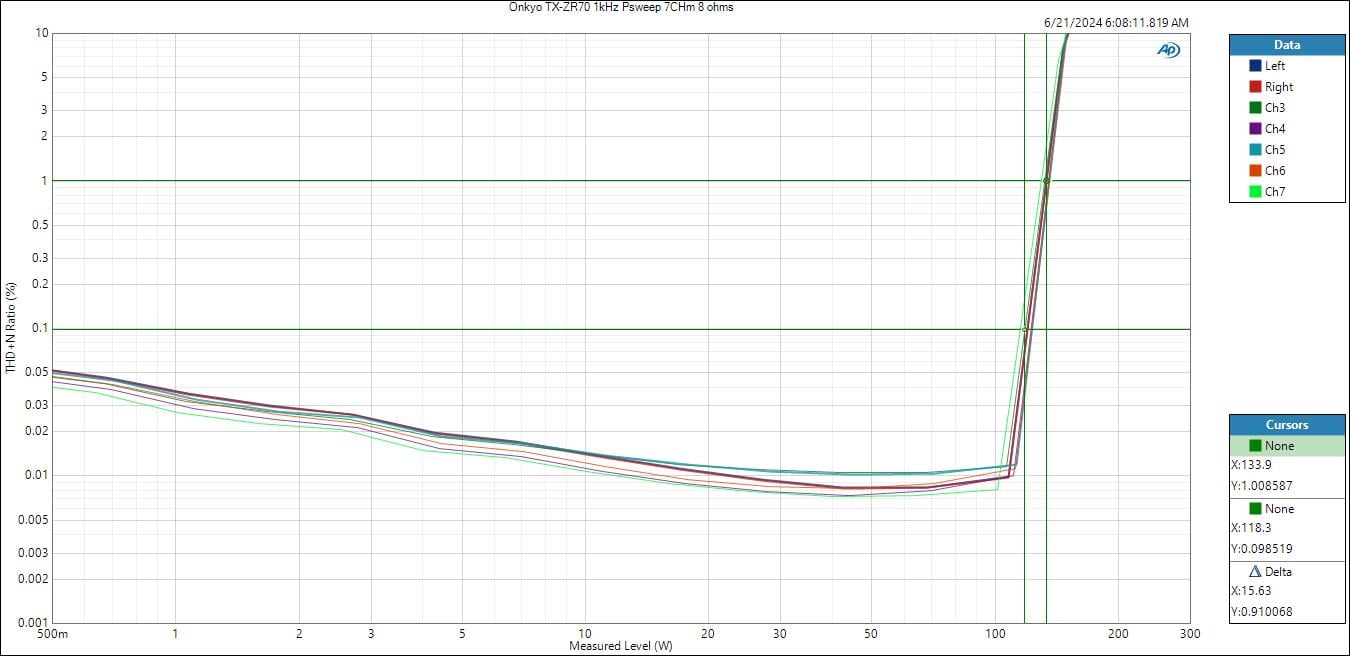Click the Measured Level (W) axis label
1350x656 pixels.
(620, 646)
